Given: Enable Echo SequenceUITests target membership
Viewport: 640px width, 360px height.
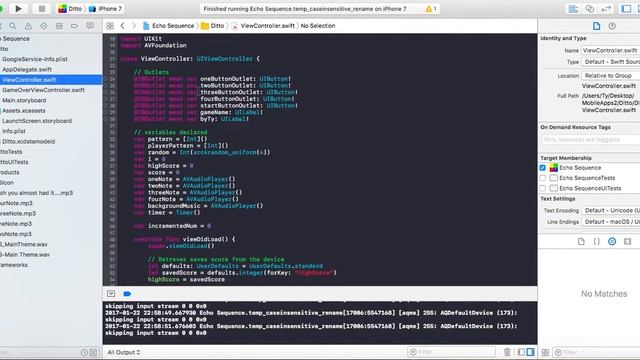Looking at the screenshot, I should [542, 188].
